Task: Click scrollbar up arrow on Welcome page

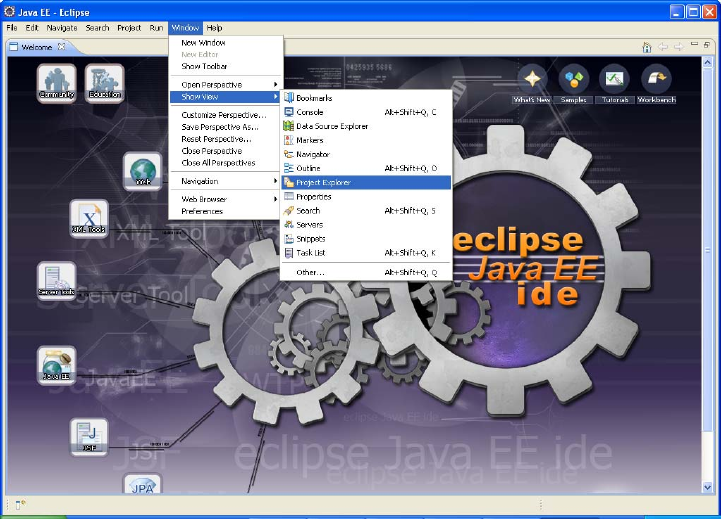Action: click(707, 62)
